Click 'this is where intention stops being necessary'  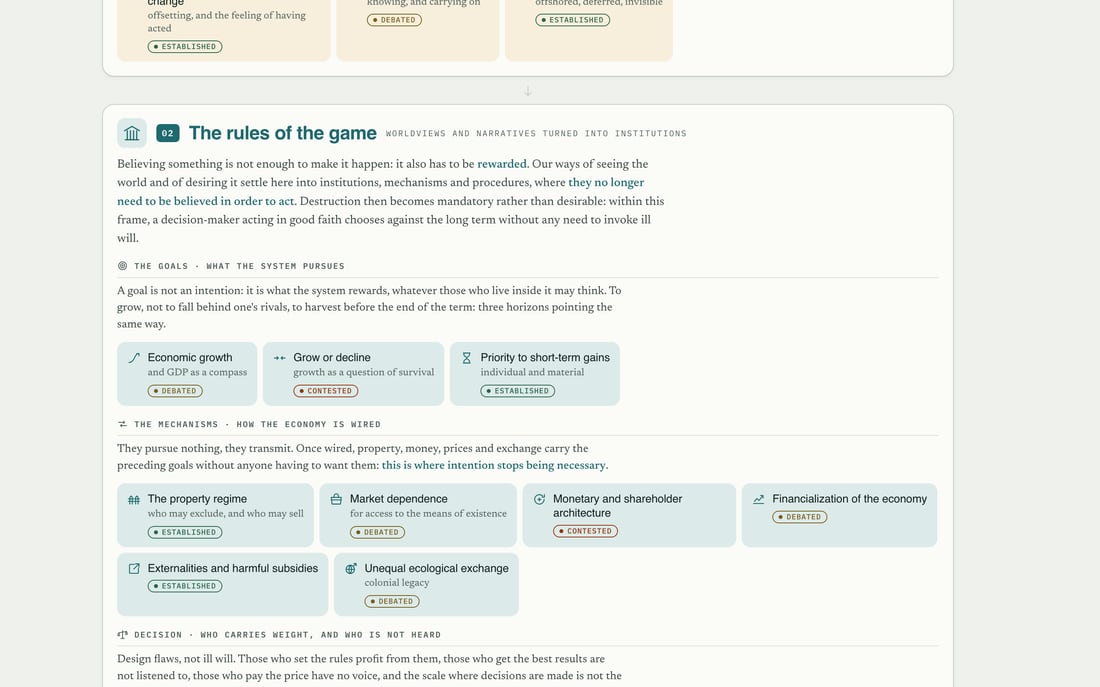click(x=494, y=465)
